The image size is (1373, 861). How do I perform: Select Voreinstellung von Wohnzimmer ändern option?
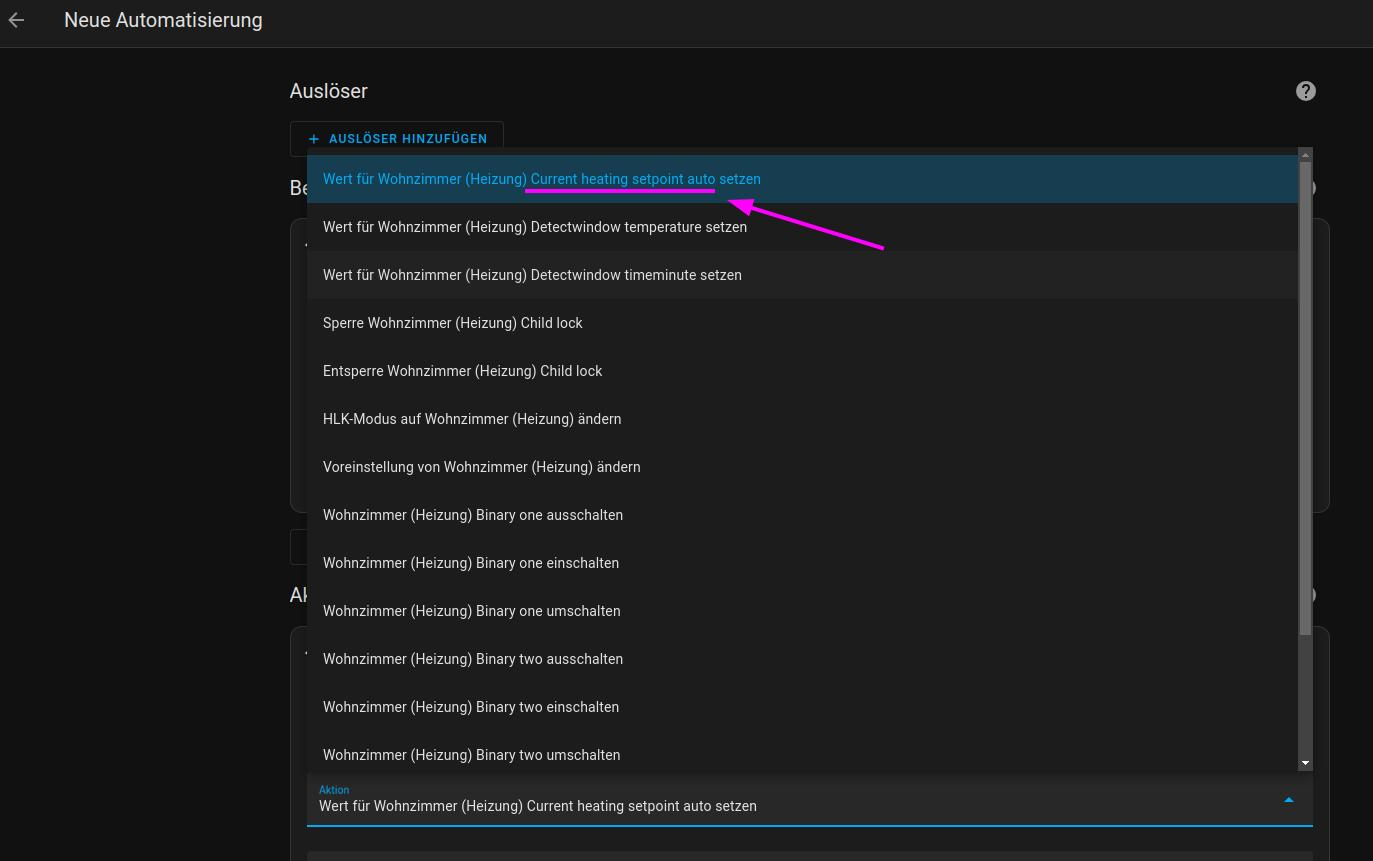[x=481, y=467]
